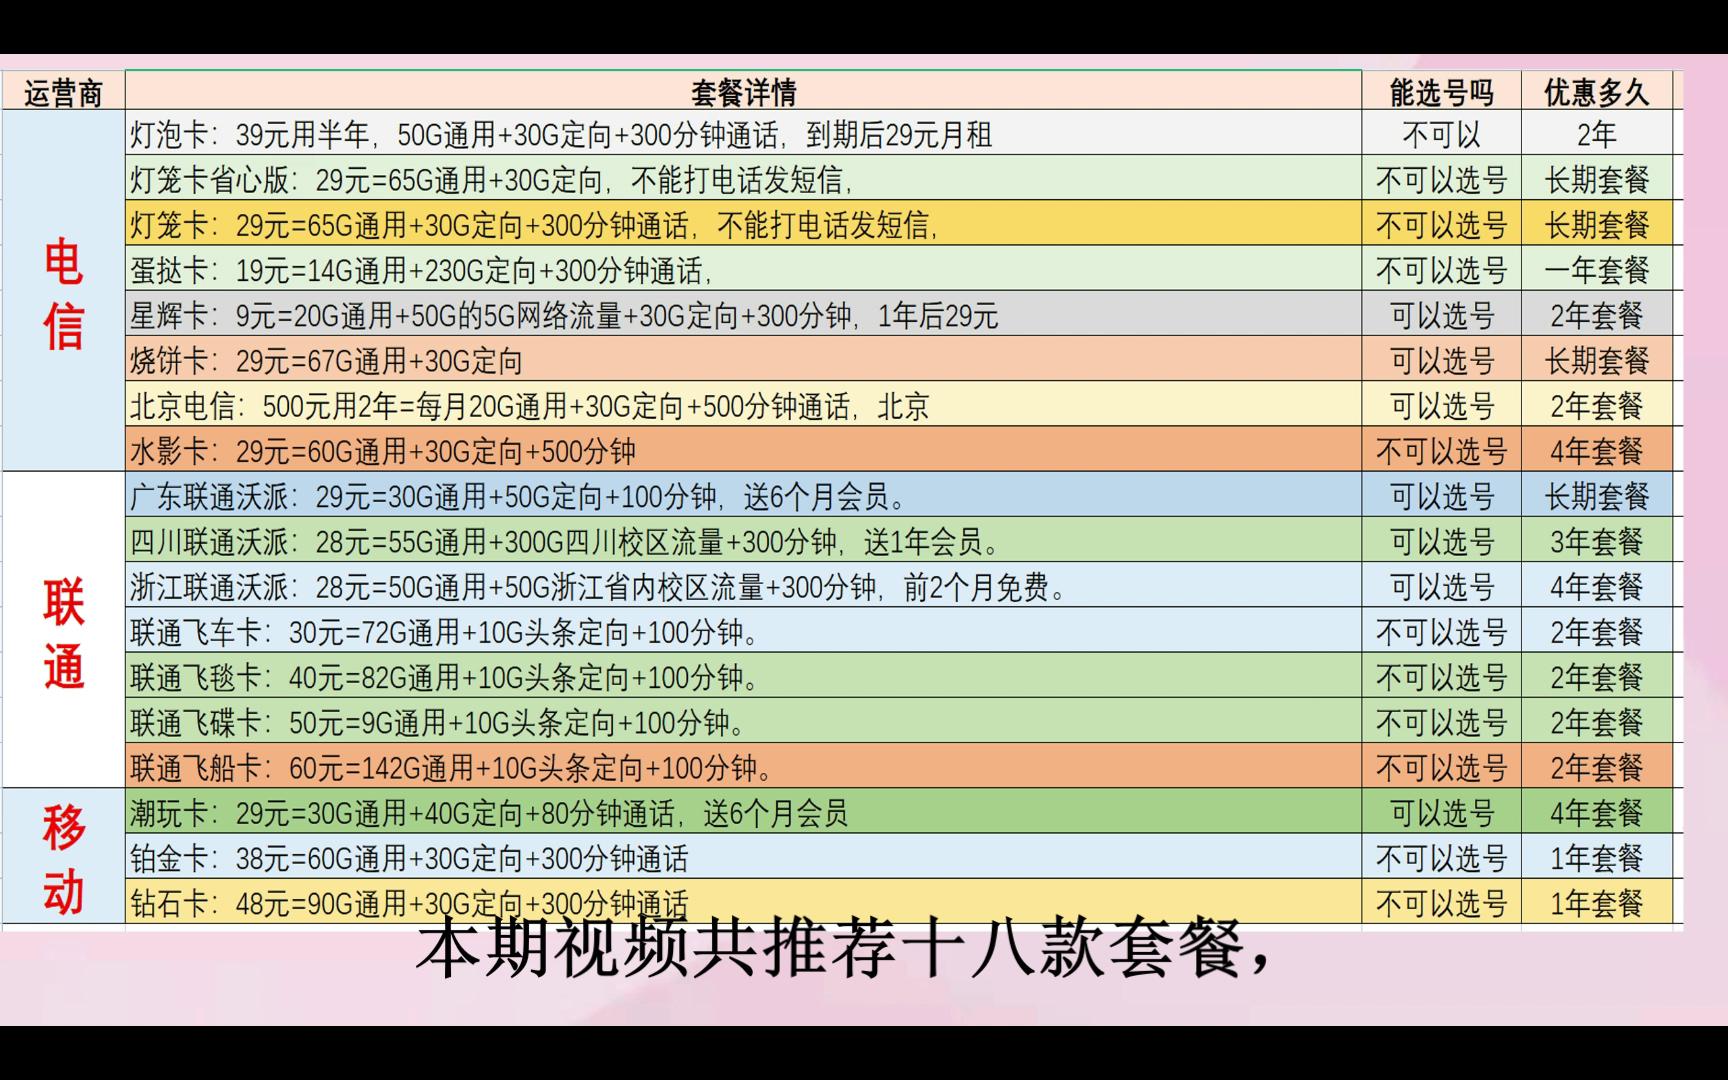Click 一年套餐 in 蛋挞卡 row
The width and height of the screenshot is (1728, 1080).
point(1596,269)
